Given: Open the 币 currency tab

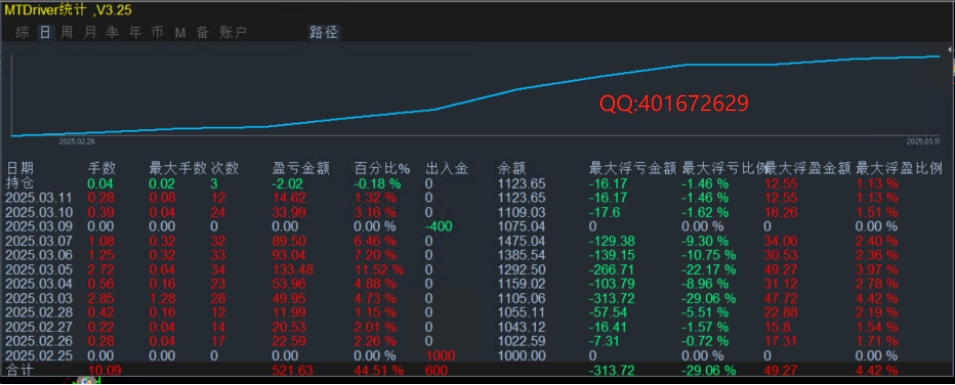Looking at the screenshot, I should coord(157,32).
